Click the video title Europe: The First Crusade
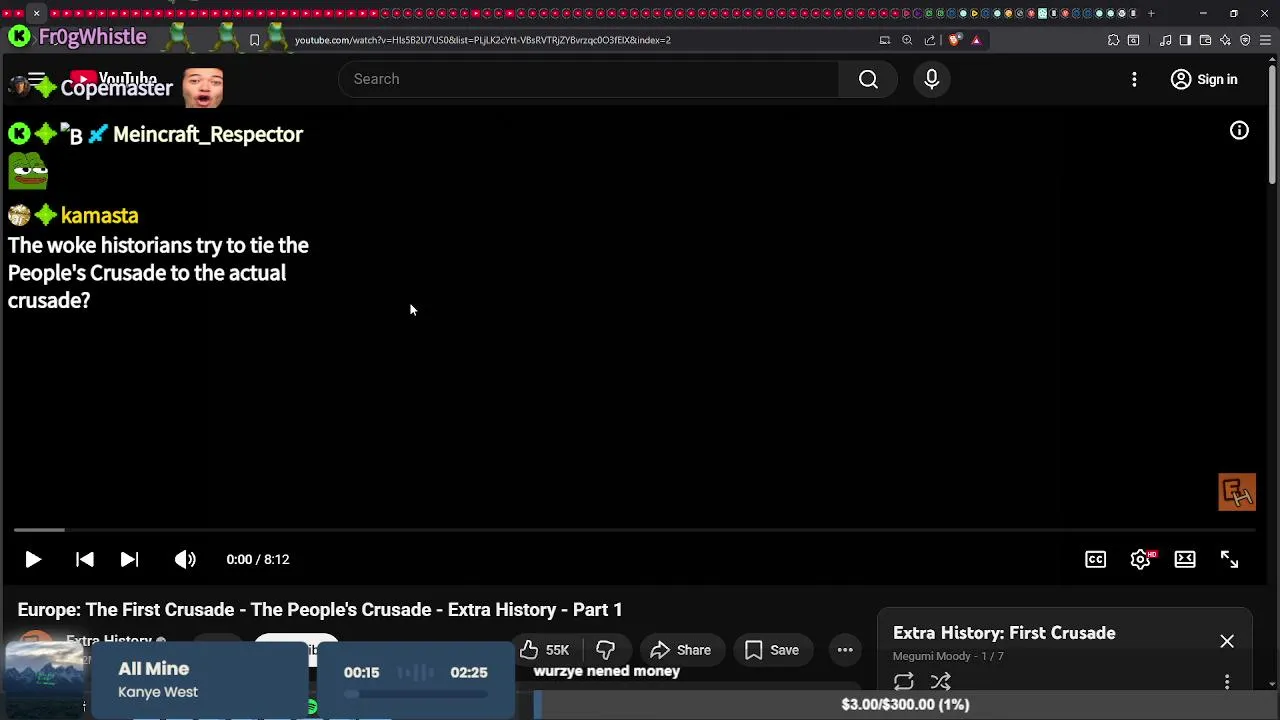Image resolution: width=1280 pixels, height=720 pixels. pyautogui.click(x=320, y=609)
